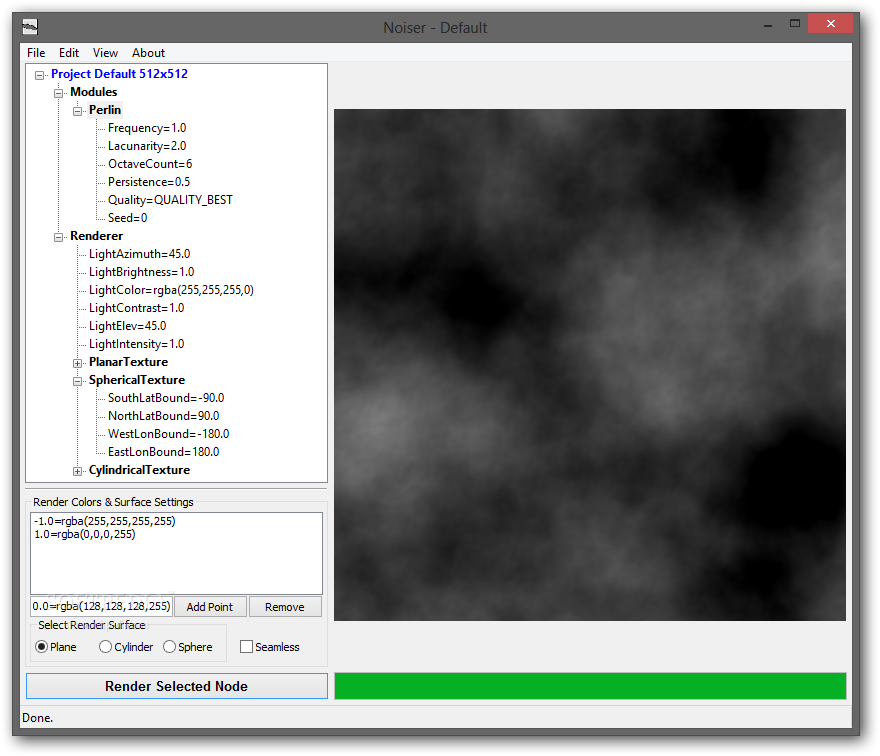Image resolution: width=880 pixels, height=756 pixels.
Task: Open the Edit menu
Action: tap(68, 53)
